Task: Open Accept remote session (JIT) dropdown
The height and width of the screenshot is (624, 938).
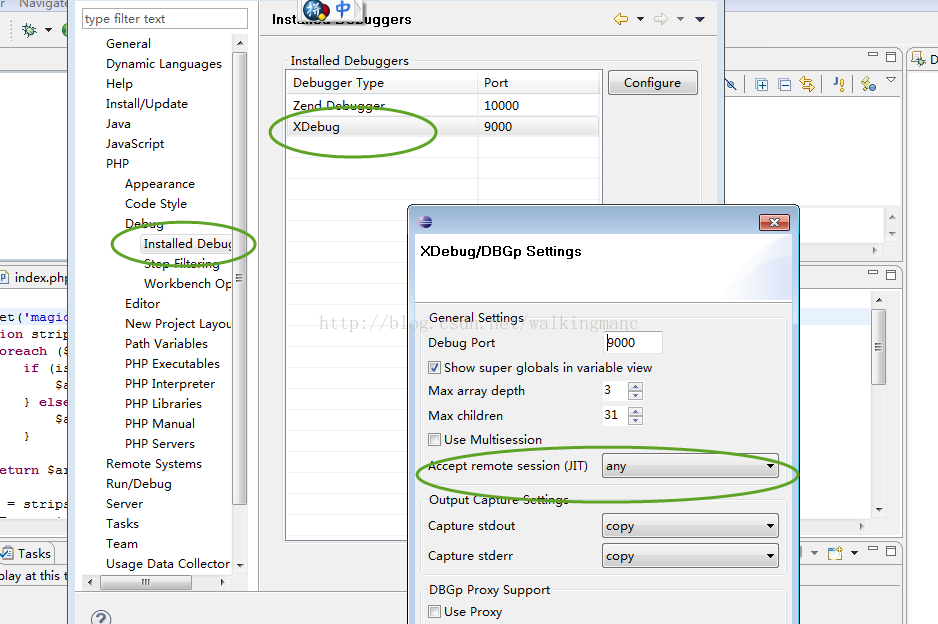Action: 690,466
